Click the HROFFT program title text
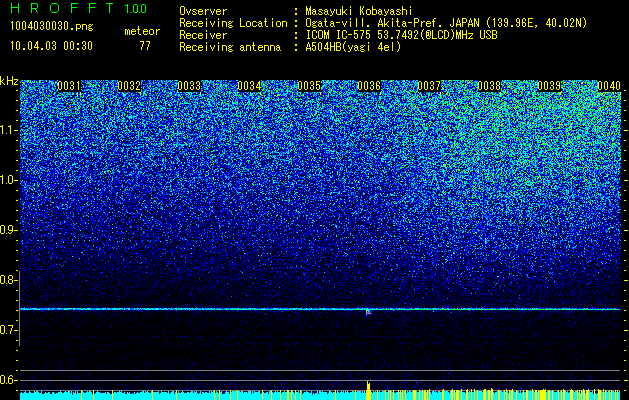Screen dimensions: 629x400 pyautogui.click(x=62, y=8)
